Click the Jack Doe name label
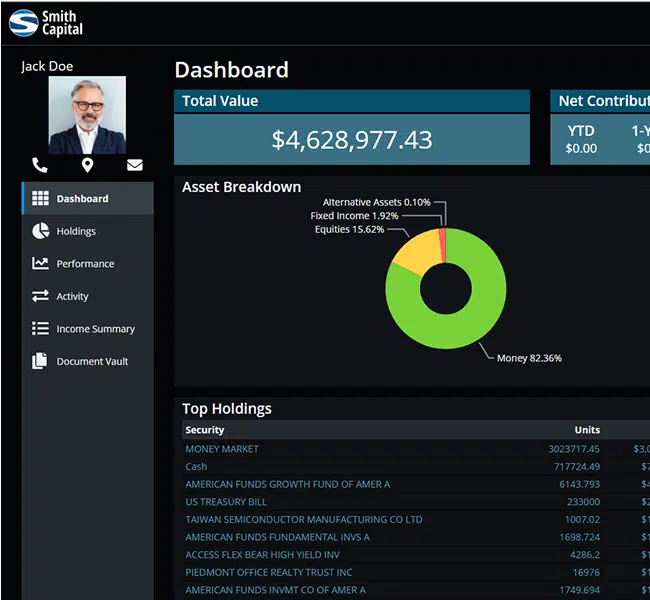 pyautogui.click(x=47, y=66)
